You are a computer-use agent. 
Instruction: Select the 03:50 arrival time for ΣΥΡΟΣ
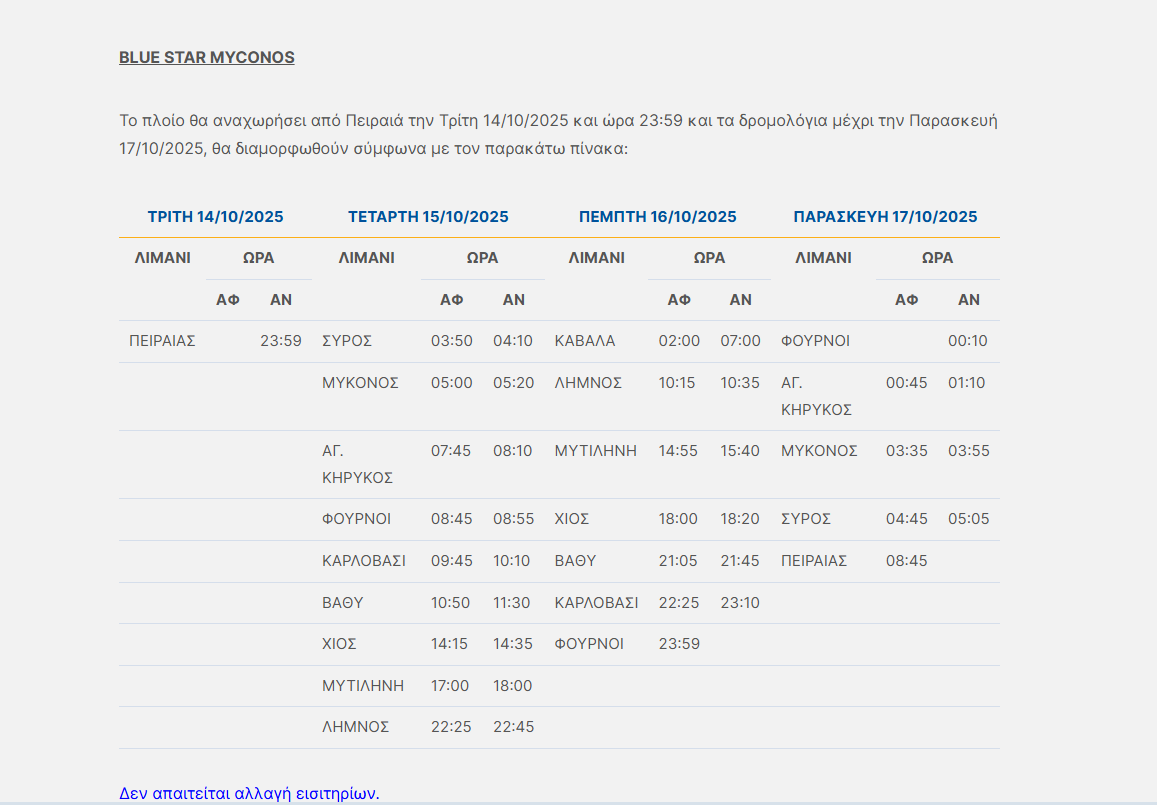451,341
